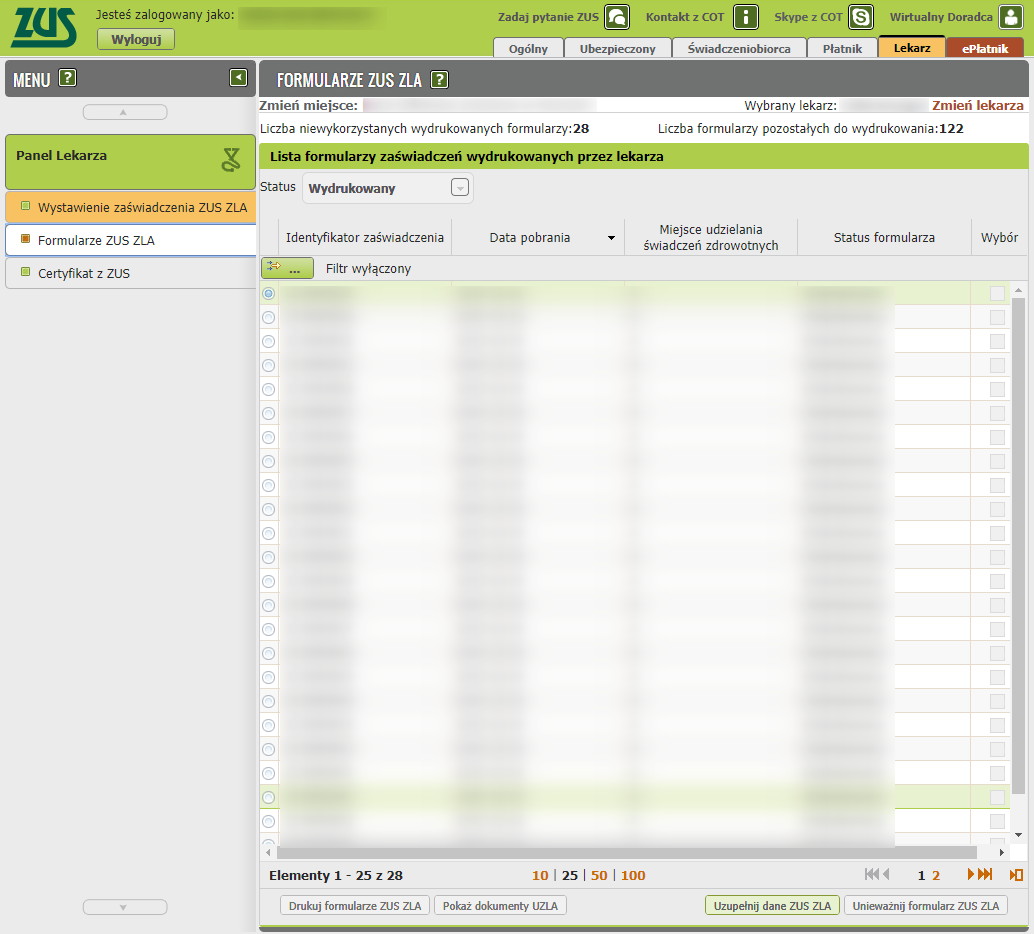Viewport: 1034px width, 934px height.
Task: Click the orange icon right of the last-page arrow
Action: tap(1016, 875)
